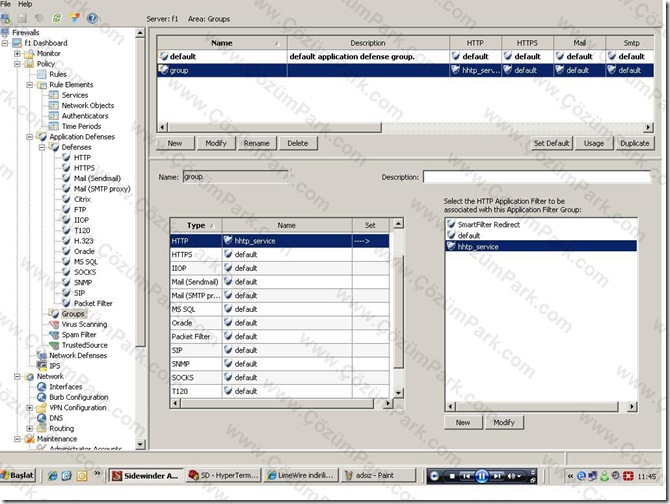Collapse the Policy tree node
The image size is (670, 504).
click(17, 64)
